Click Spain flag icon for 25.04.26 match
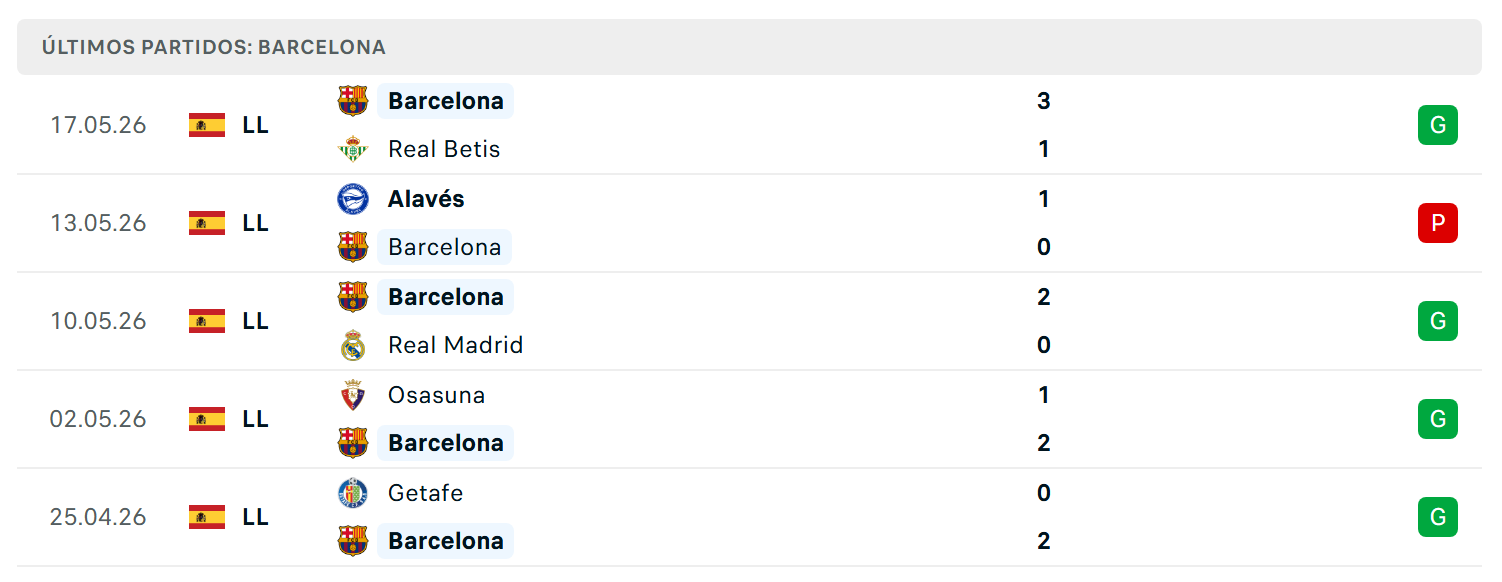1502x582 pixels. (207, 517)
